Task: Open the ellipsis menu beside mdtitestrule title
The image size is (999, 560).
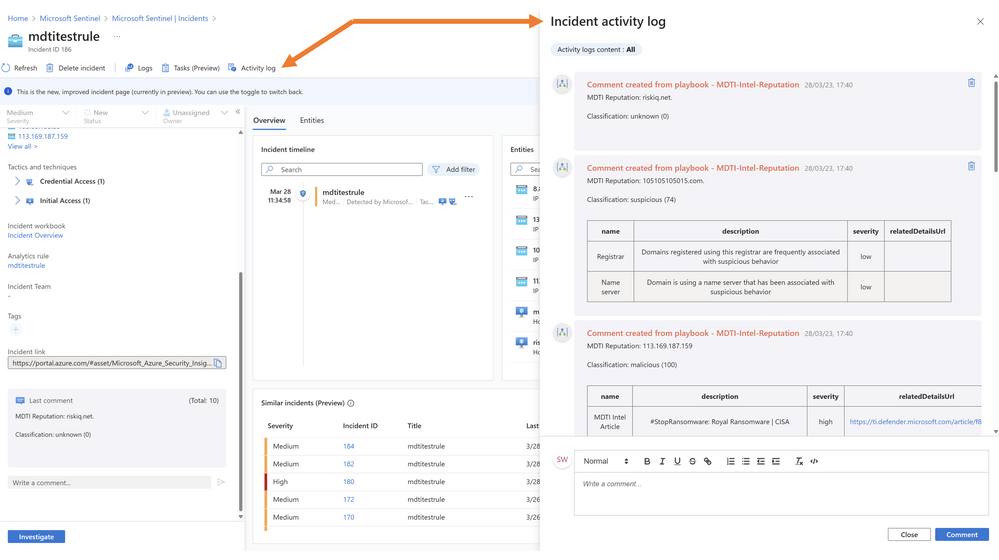Action: 117,36
